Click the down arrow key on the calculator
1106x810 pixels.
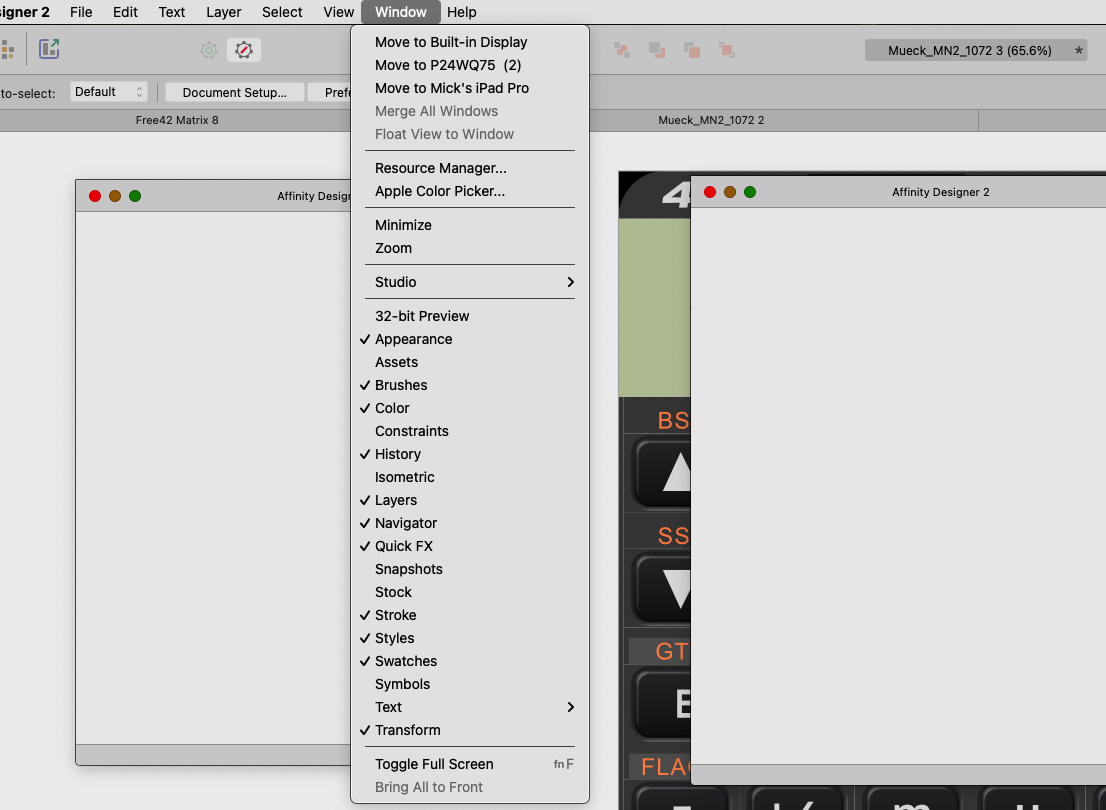click(663, 588)
